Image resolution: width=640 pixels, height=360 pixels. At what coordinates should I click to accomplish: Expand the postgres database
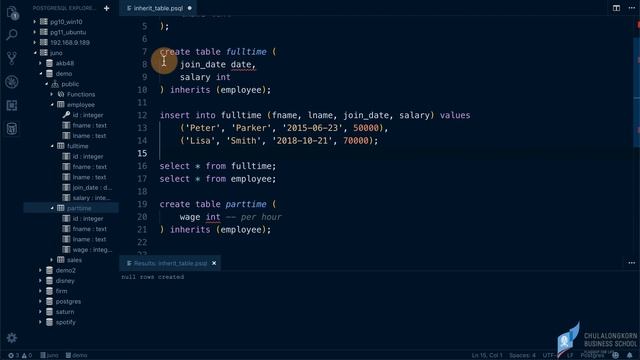pos(40,302)
